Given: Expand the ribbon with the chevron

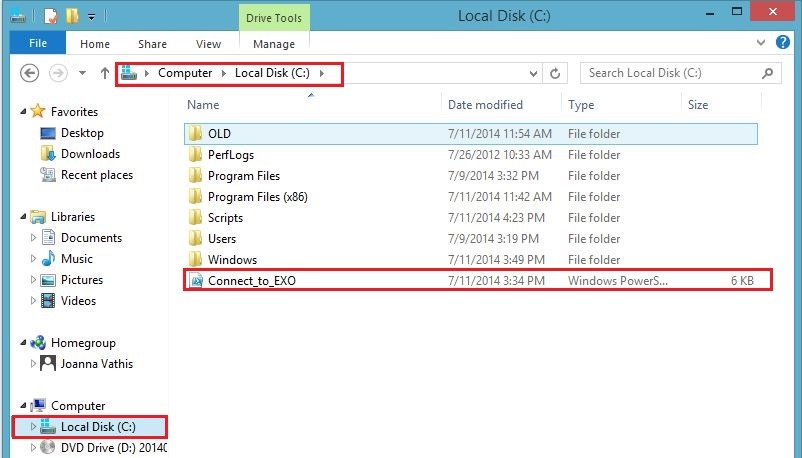Looking at the screenshot, I should 765,43.
